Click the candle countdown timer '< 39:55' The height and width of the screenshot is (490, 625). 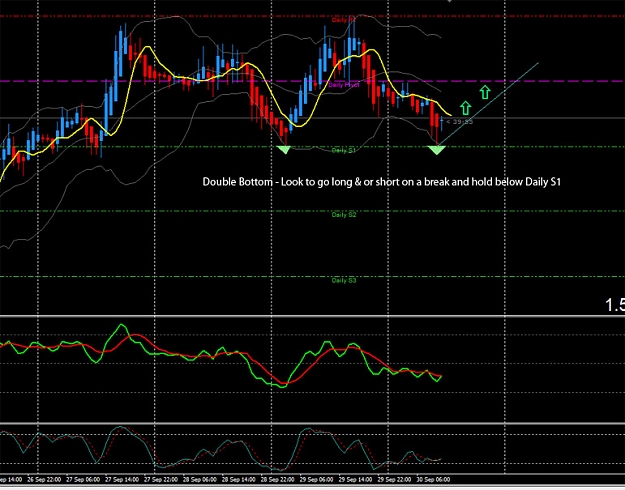(x=460, y=122)
